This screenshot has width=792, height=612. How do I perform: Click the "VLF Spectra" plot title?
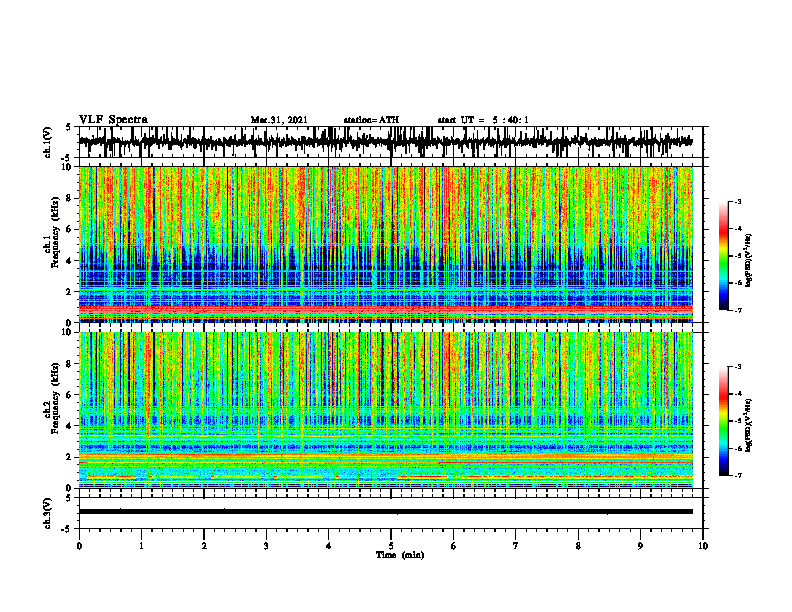(113, 119)
